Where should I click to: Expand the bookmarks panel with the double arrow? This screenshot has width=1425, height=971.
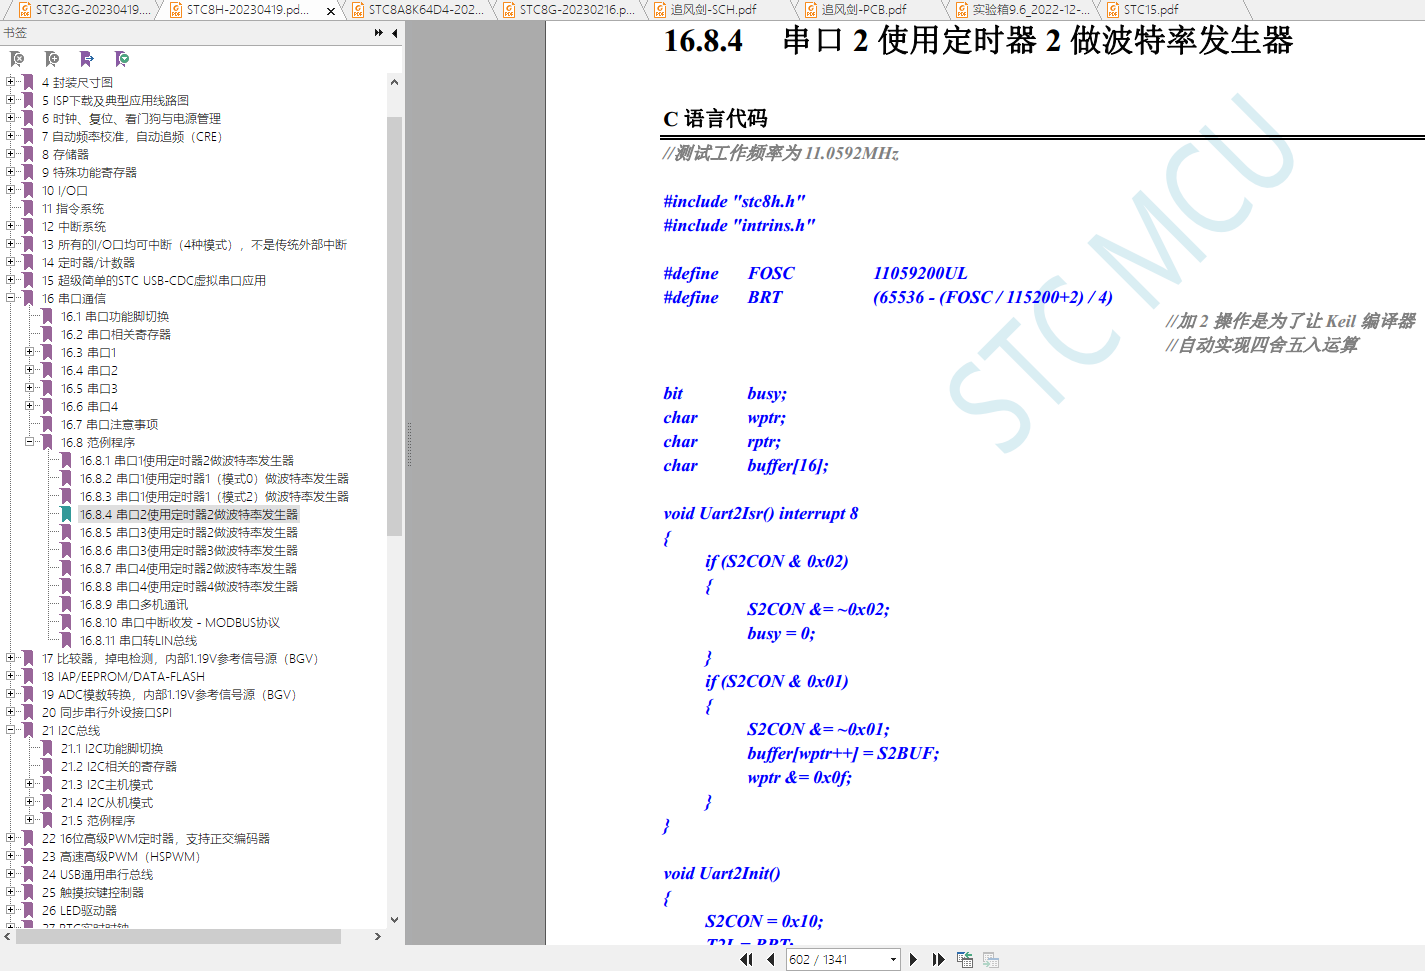coord(379,33)
